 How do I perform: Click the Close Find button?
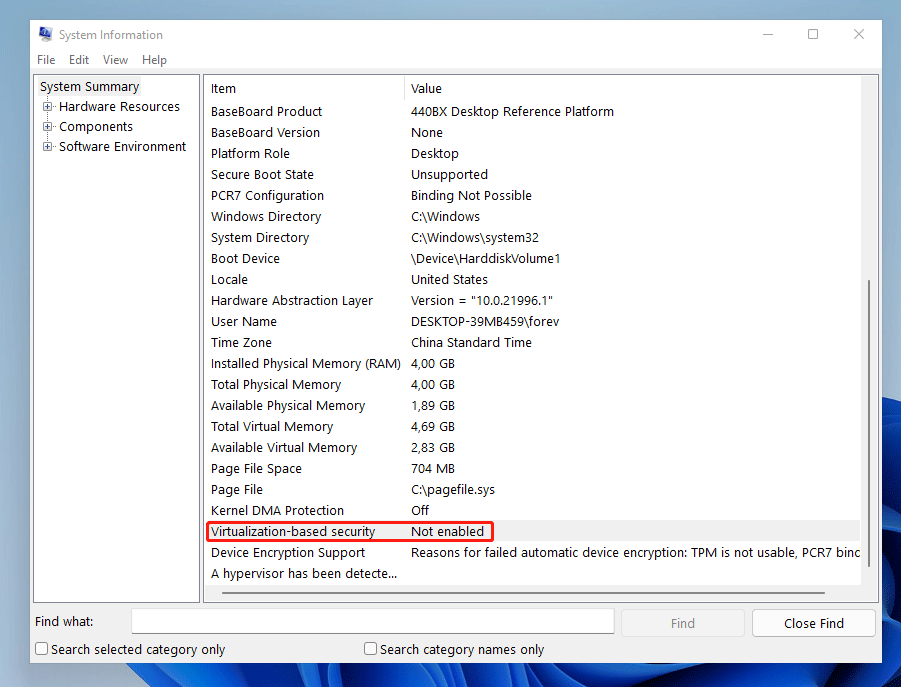click(x=814, y=623)
